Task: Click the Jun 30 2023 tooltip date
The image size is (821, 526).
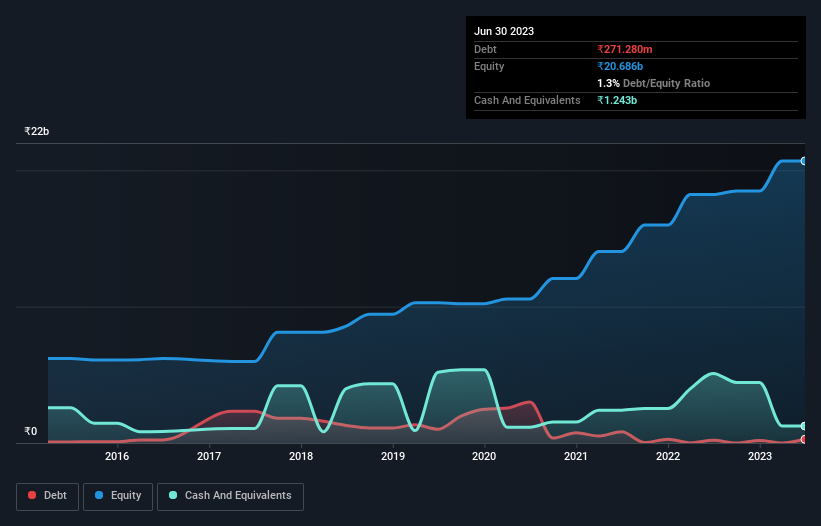Action: click(504, 31)
